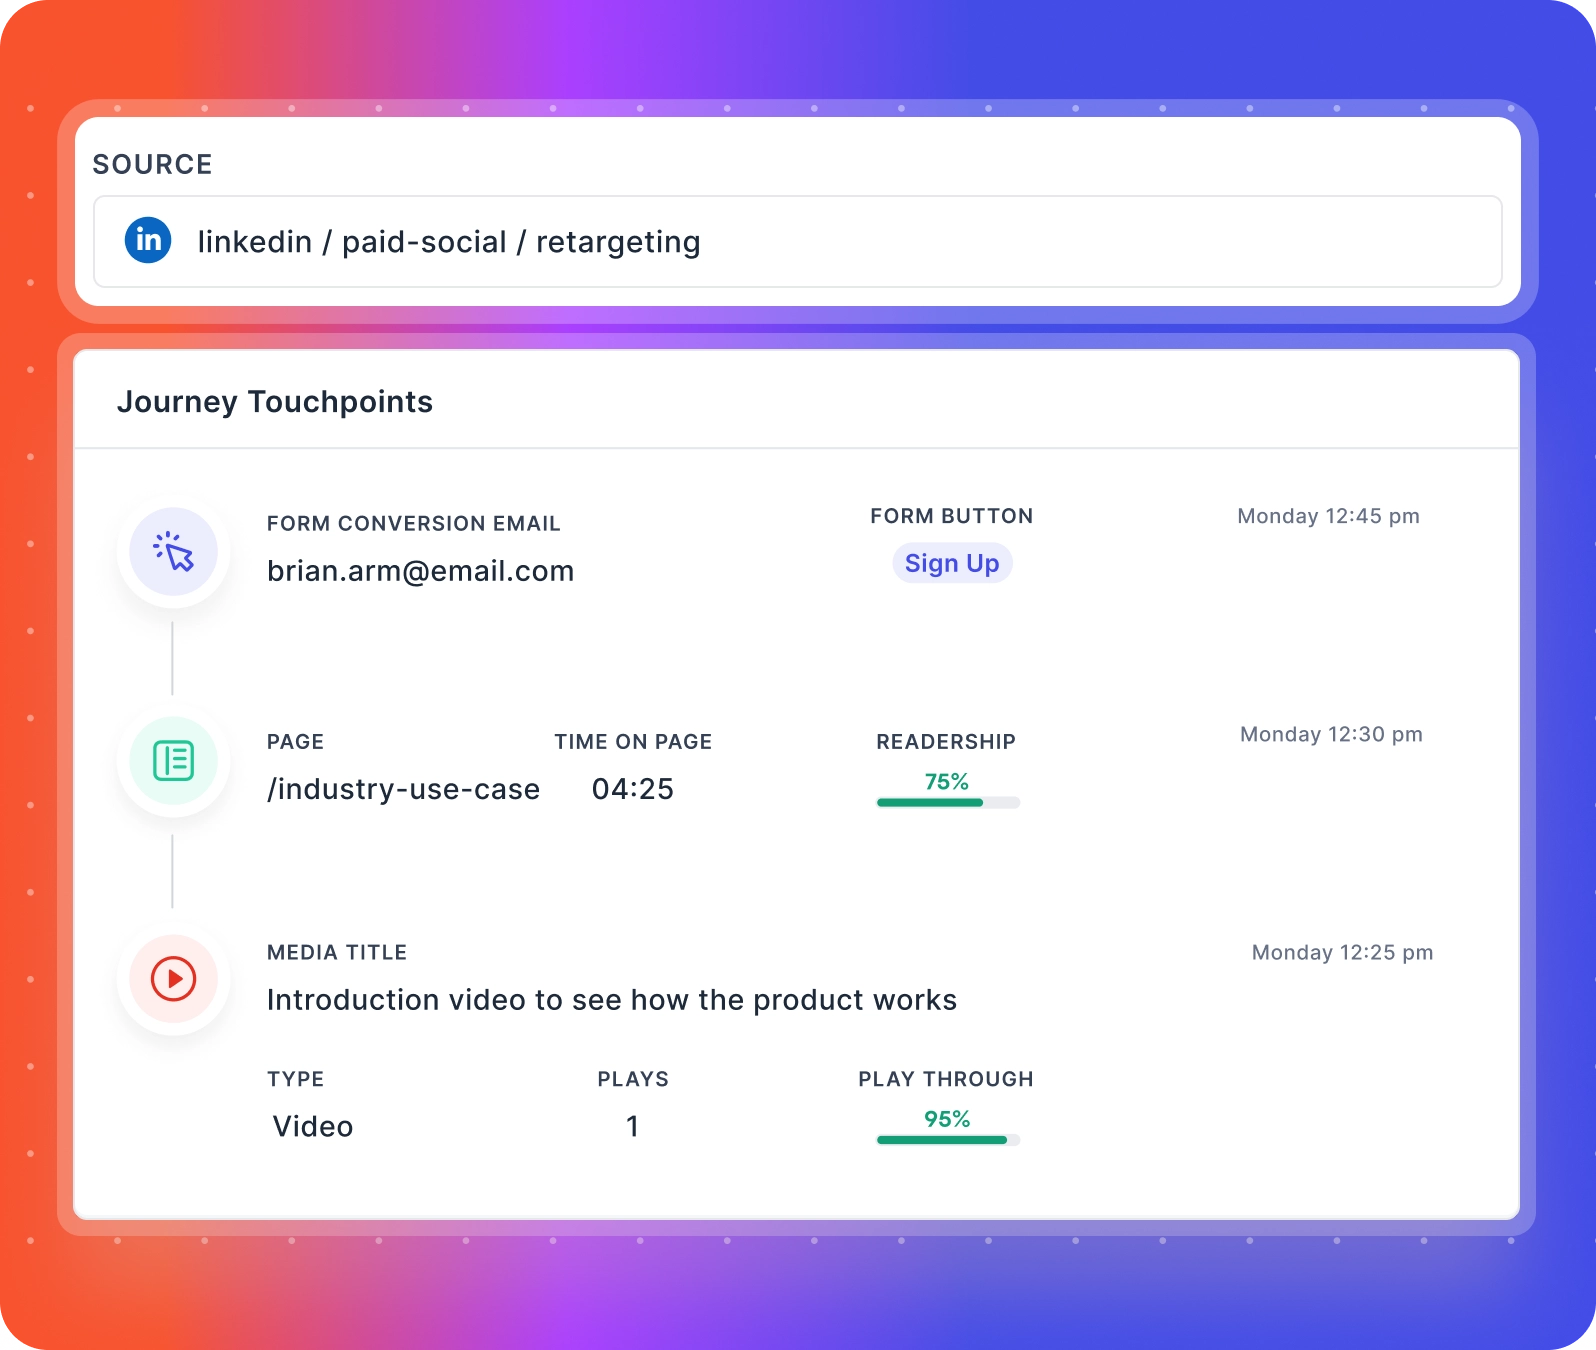The width and height of the screenshot is (1596, 1350).
Task: Click the FORM CONVERSION EMAIL label
Action: 414,524
